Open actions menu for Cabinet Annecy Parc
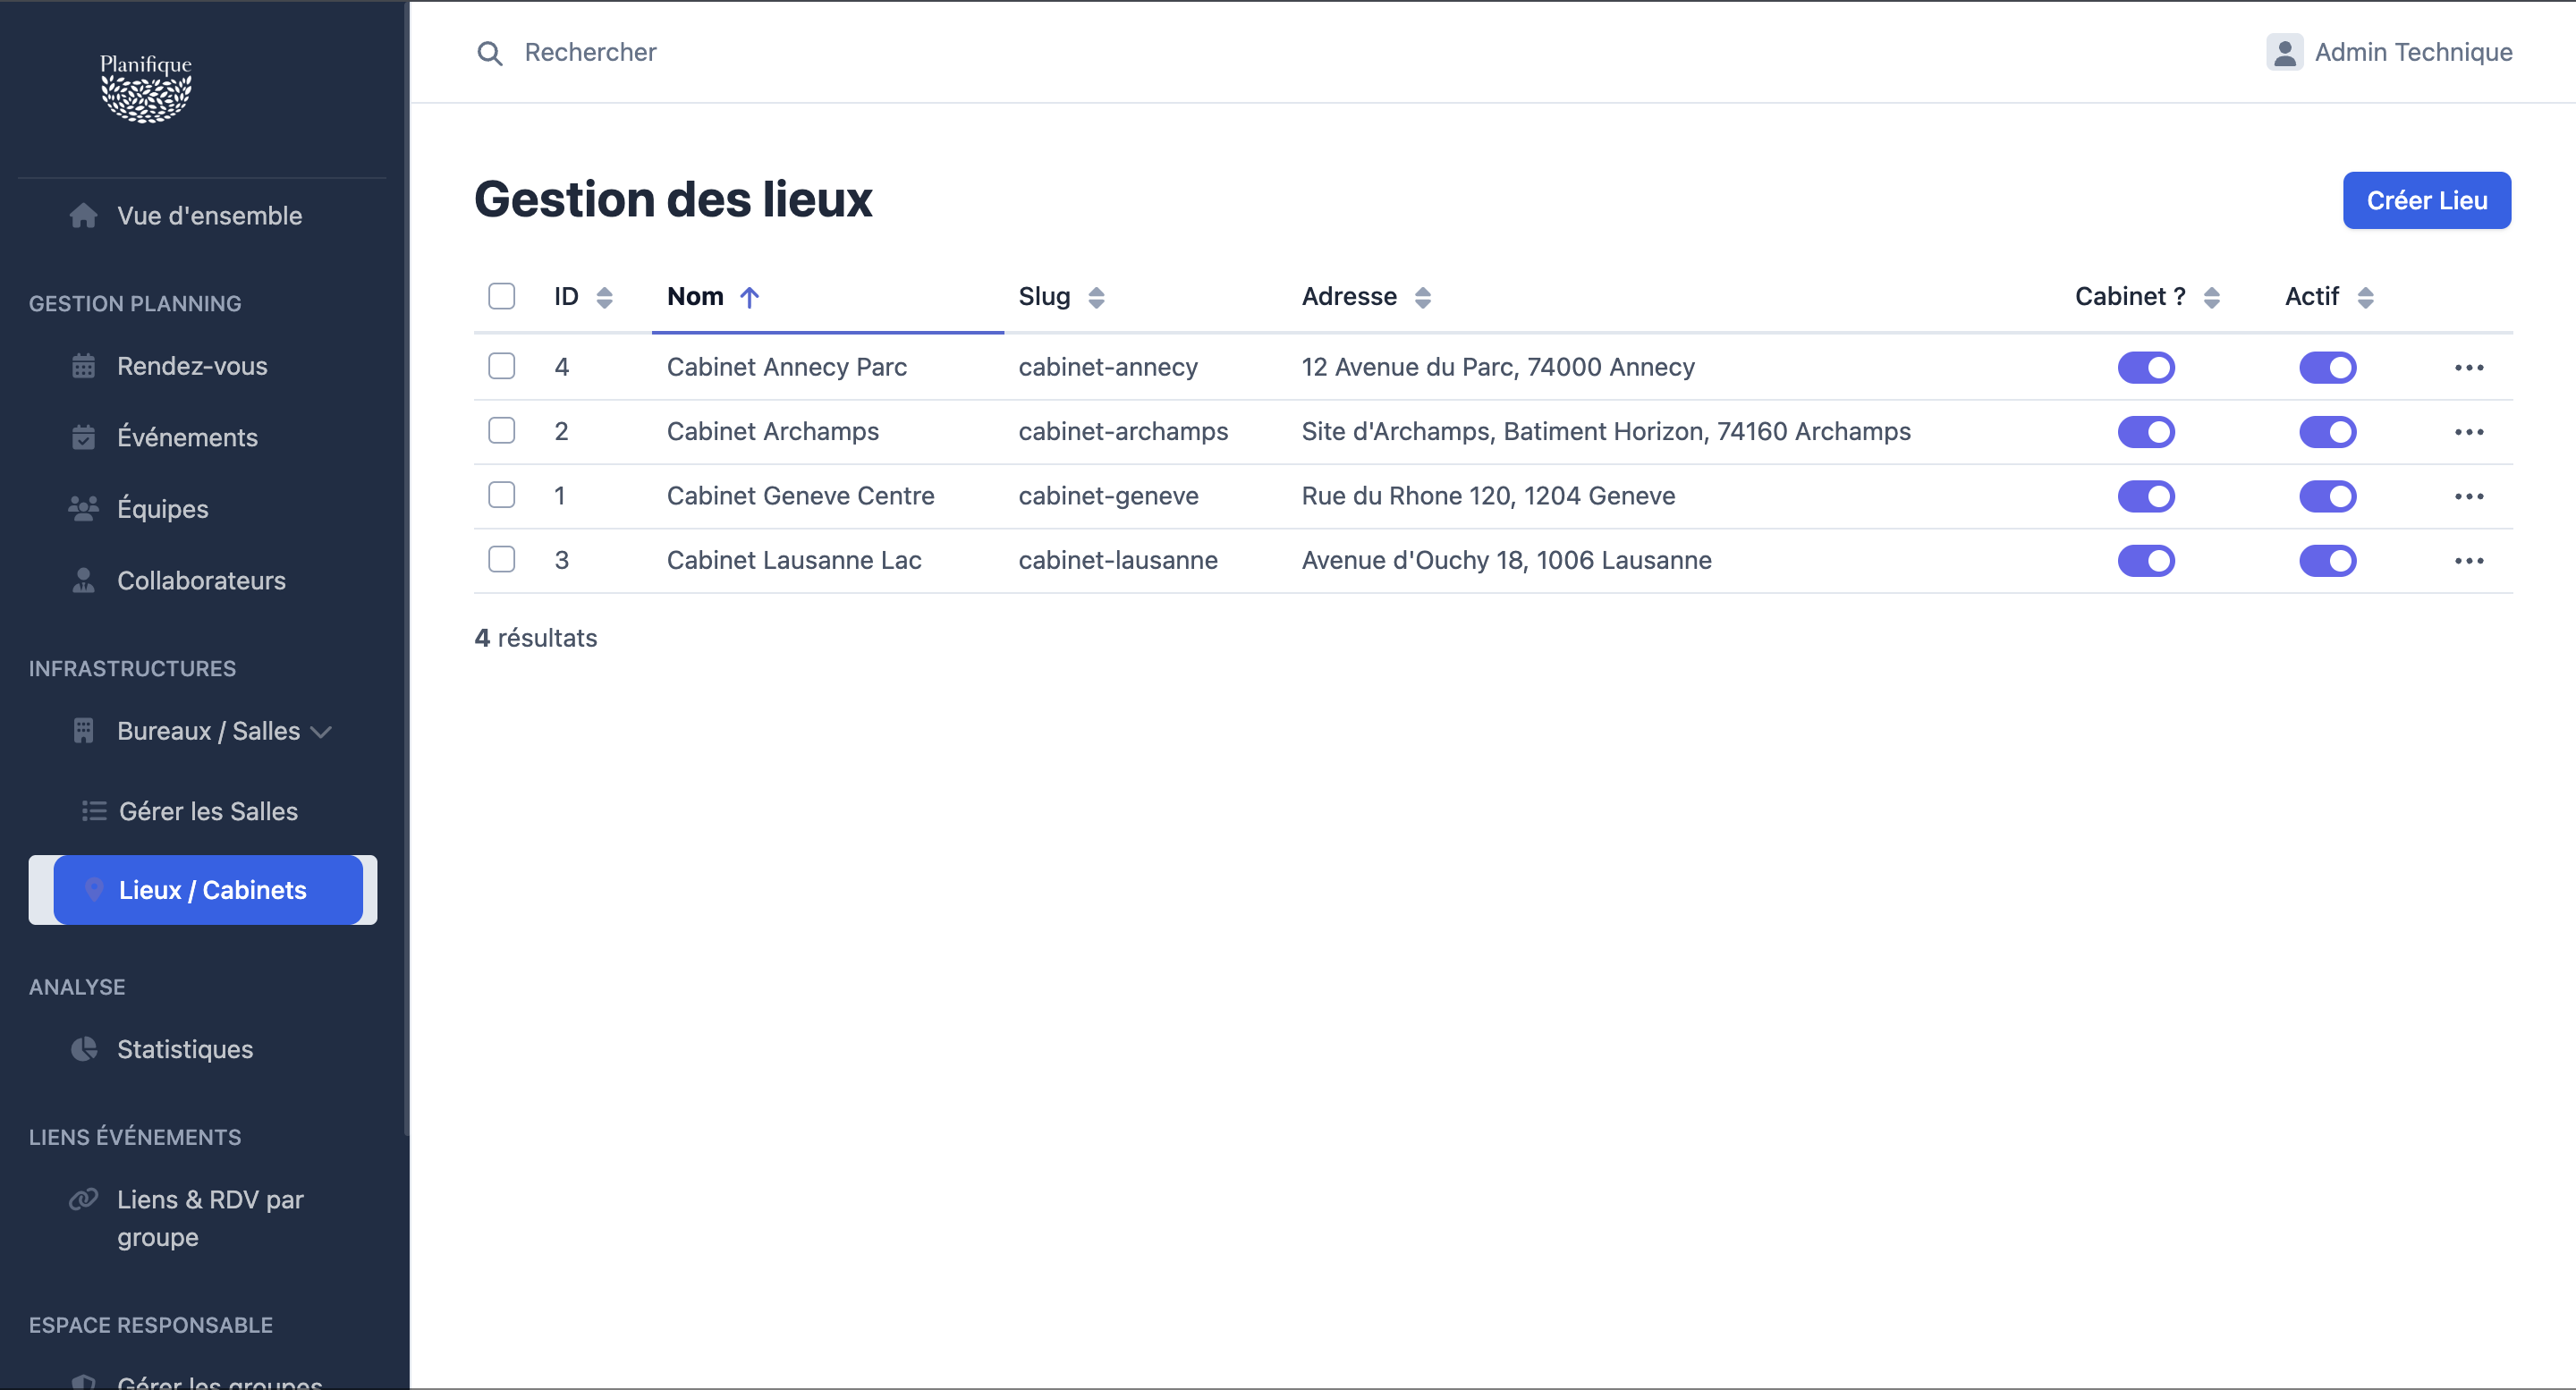The image size is (2576, 1390). (2469, 368)
